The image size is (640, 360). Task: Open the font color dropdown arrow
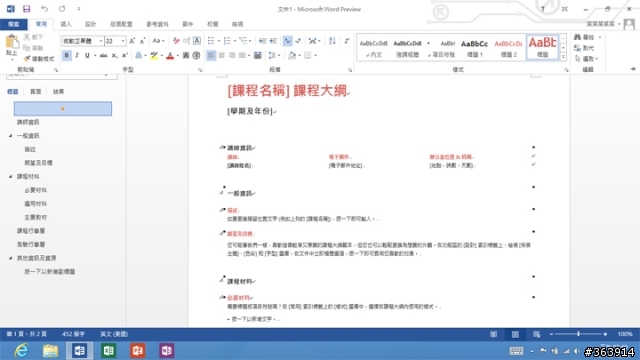point(178,56)
